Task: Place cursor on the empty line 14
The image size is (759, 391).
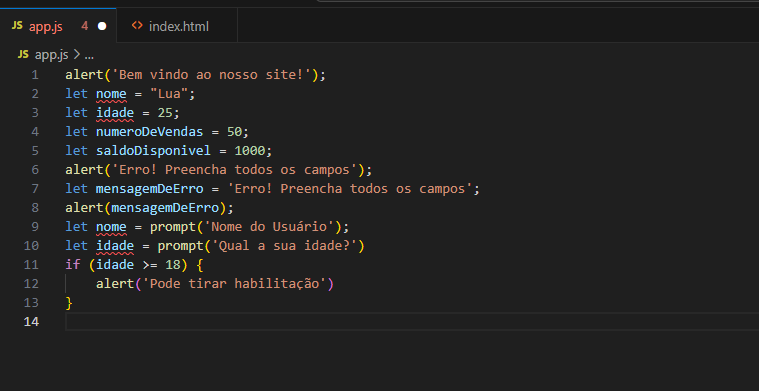Action: (x=412, y=321)
